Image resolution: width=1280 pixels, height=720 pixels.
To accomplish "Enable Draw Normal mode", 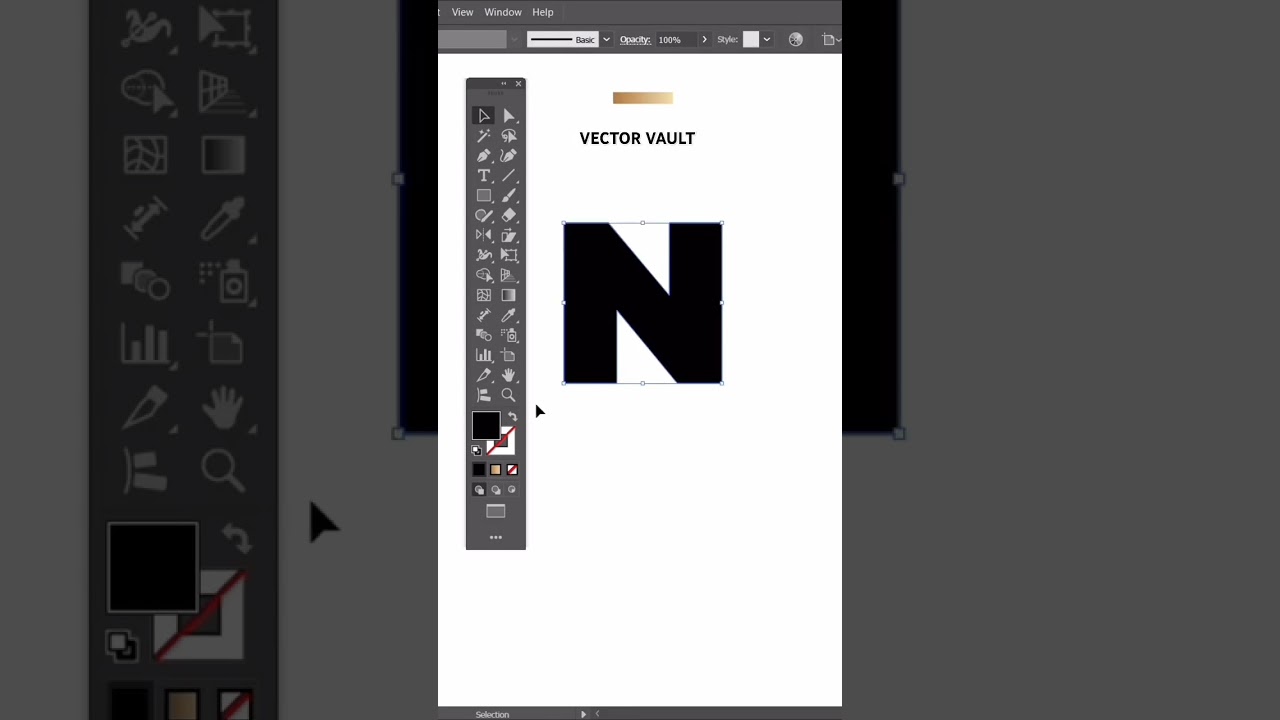I will click(x=479, y=490).
